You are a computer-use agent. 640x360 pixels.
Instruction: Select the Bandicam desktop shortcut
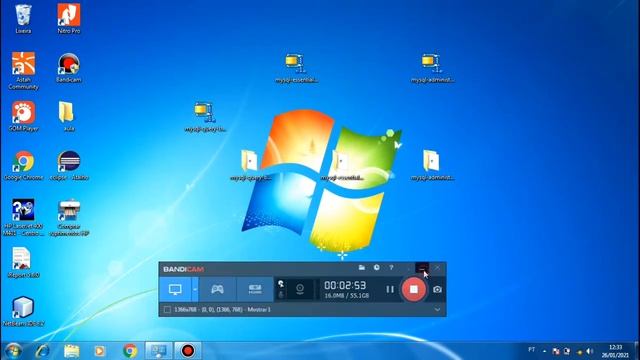click(x=69, y=68)
